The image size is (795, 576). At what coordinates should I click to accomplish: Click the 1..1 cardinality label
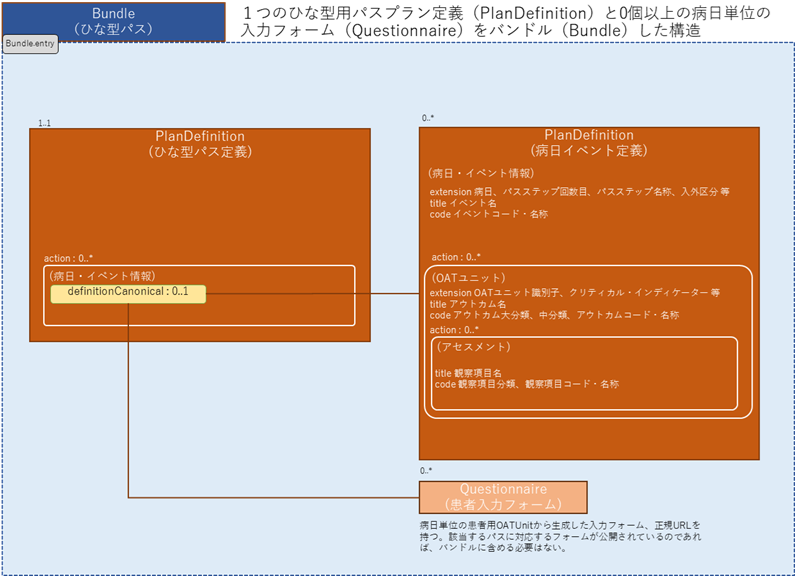pyautogui.click(x=45, y=122)
